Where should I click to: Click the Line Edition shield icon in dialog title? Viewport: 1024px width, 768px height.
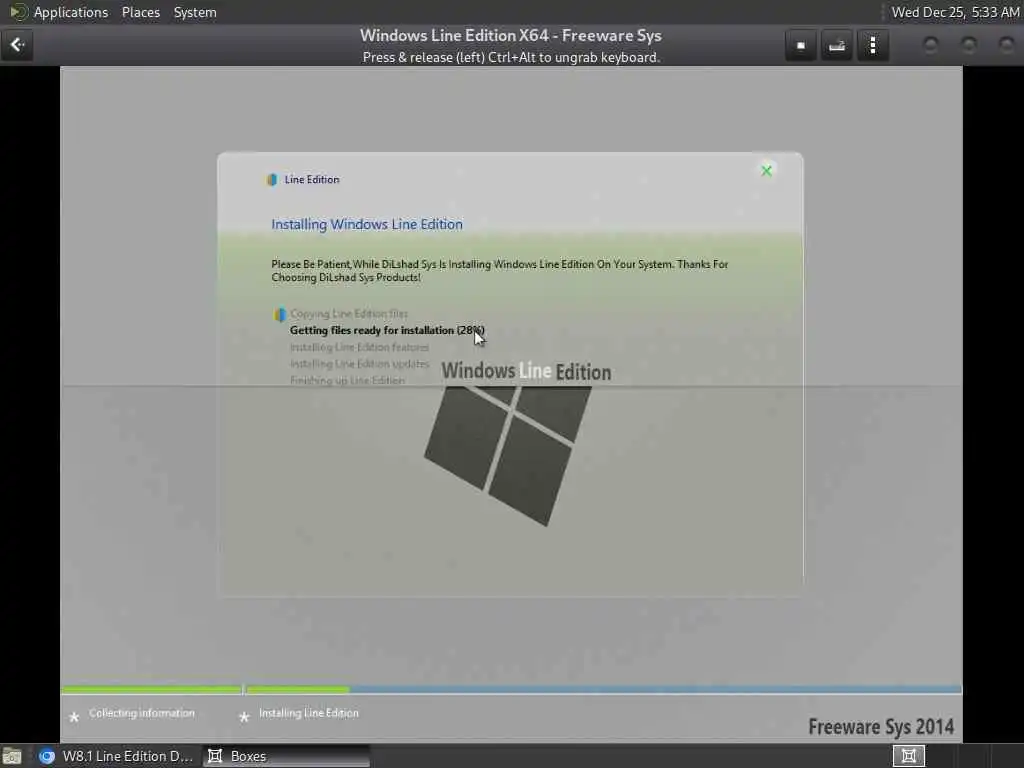click(x=272, y=180)
